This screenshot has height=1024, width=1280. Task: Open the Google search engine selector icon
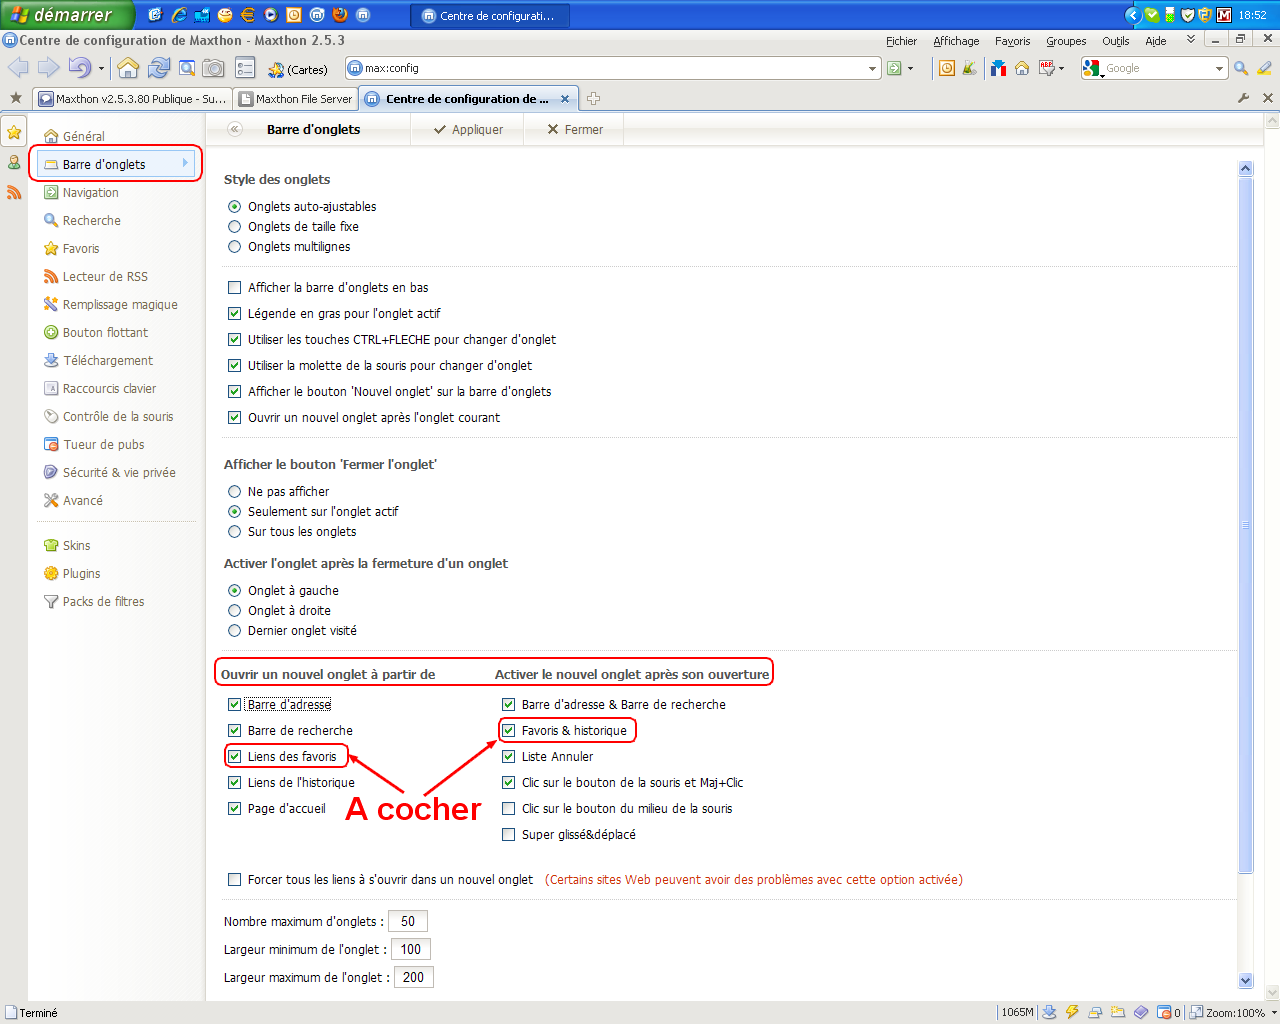point(1092,69)
